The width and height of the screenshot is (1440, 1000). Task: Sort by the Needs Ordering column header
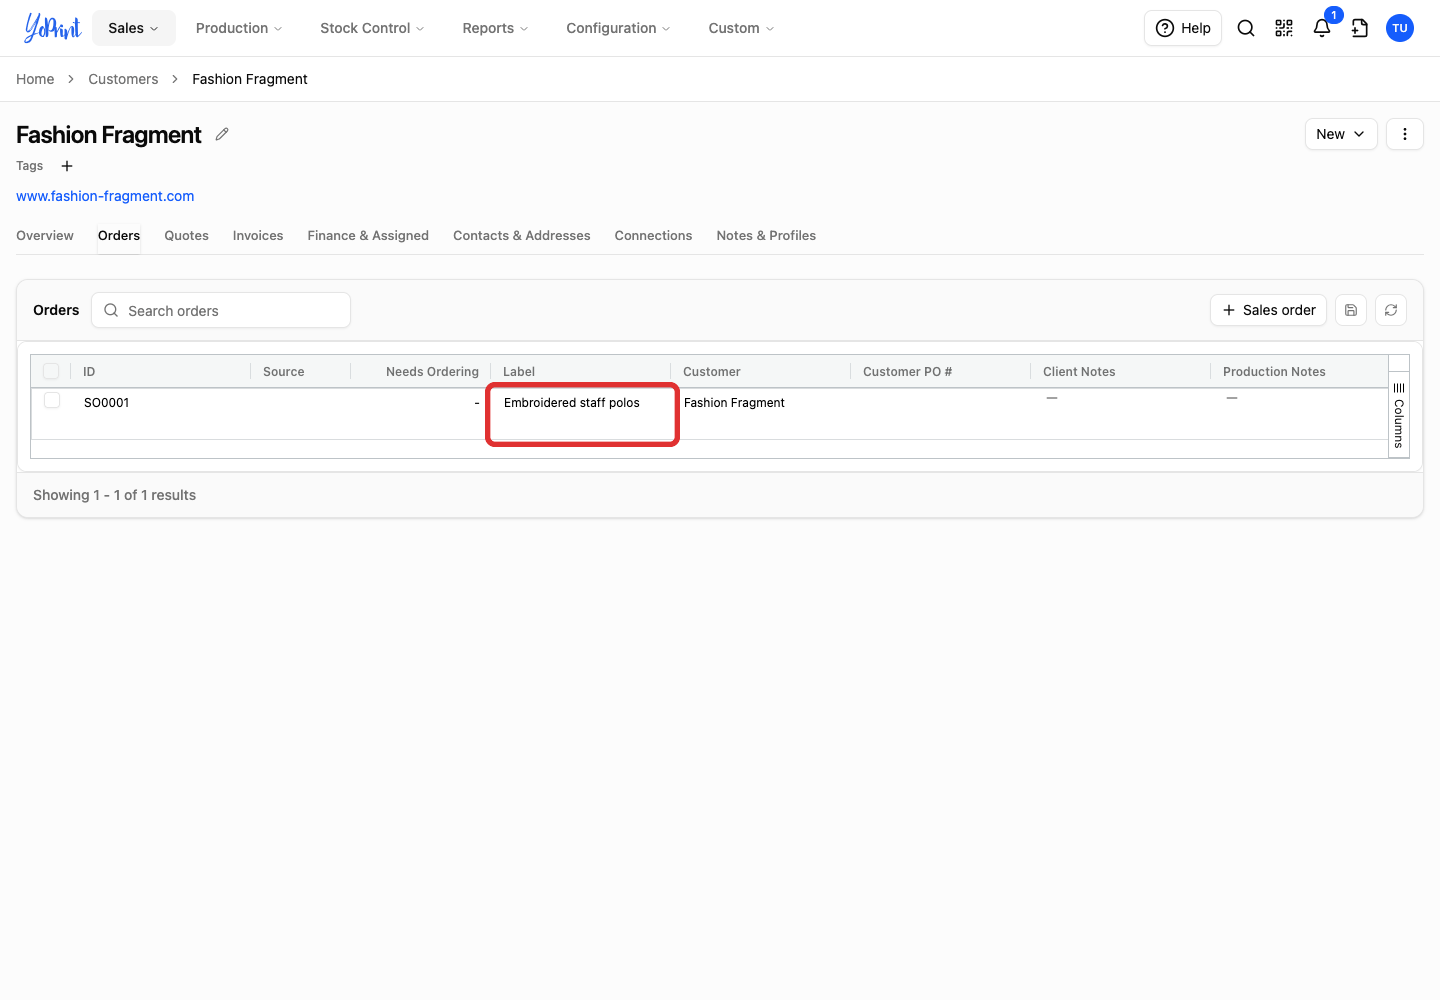tap(432, 372)
